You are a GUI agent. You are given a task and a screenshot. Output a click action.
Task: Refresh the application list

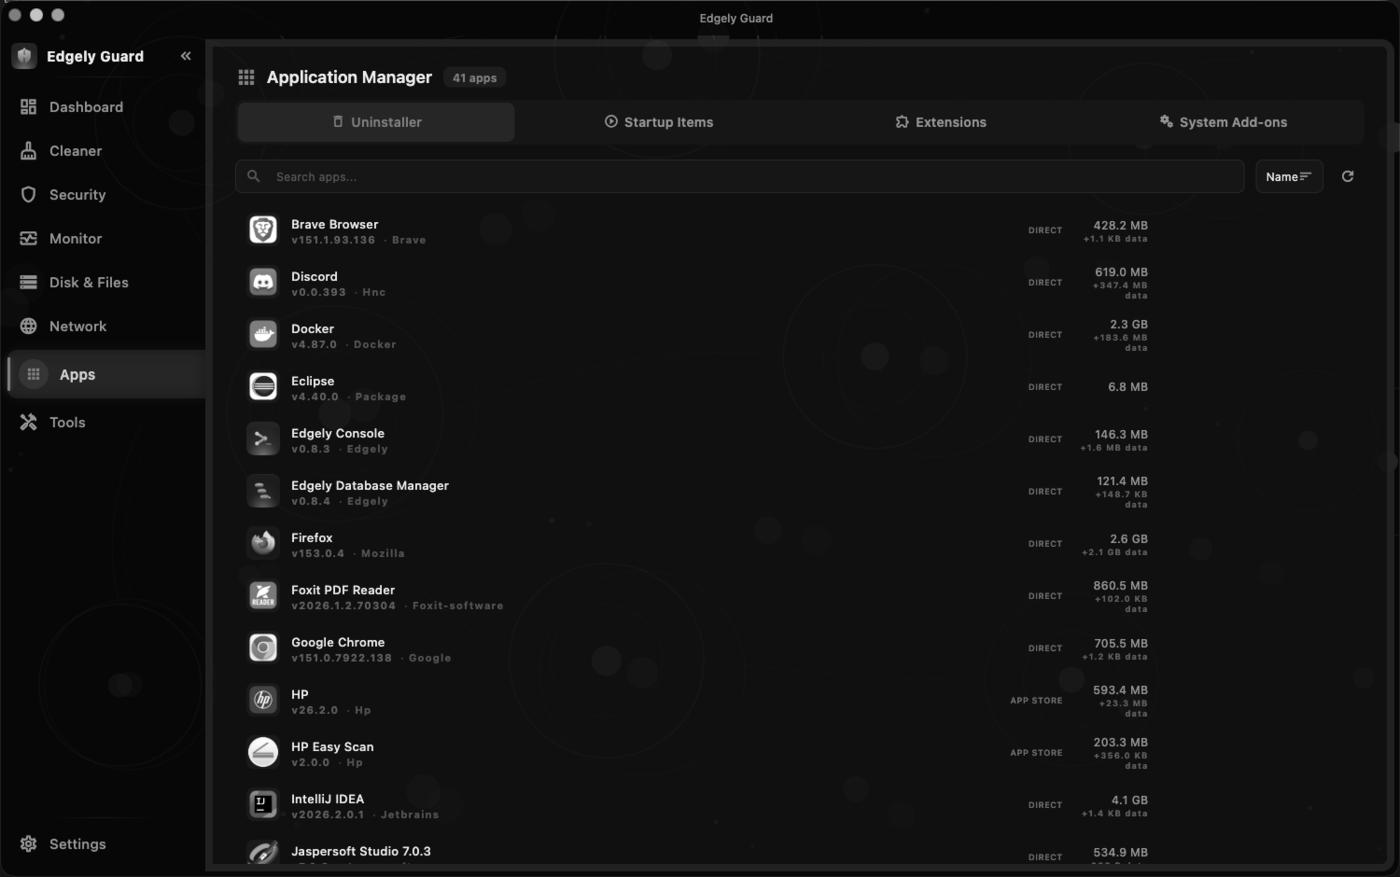point(1347,176)
